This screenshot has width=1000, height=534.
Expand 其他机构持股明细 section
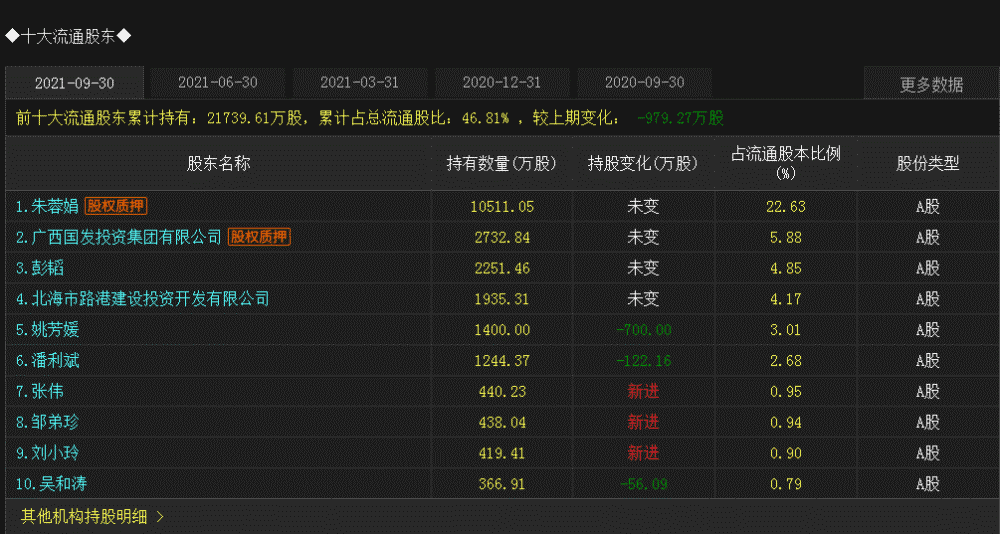pyautogui.click(x=92, y=516)
